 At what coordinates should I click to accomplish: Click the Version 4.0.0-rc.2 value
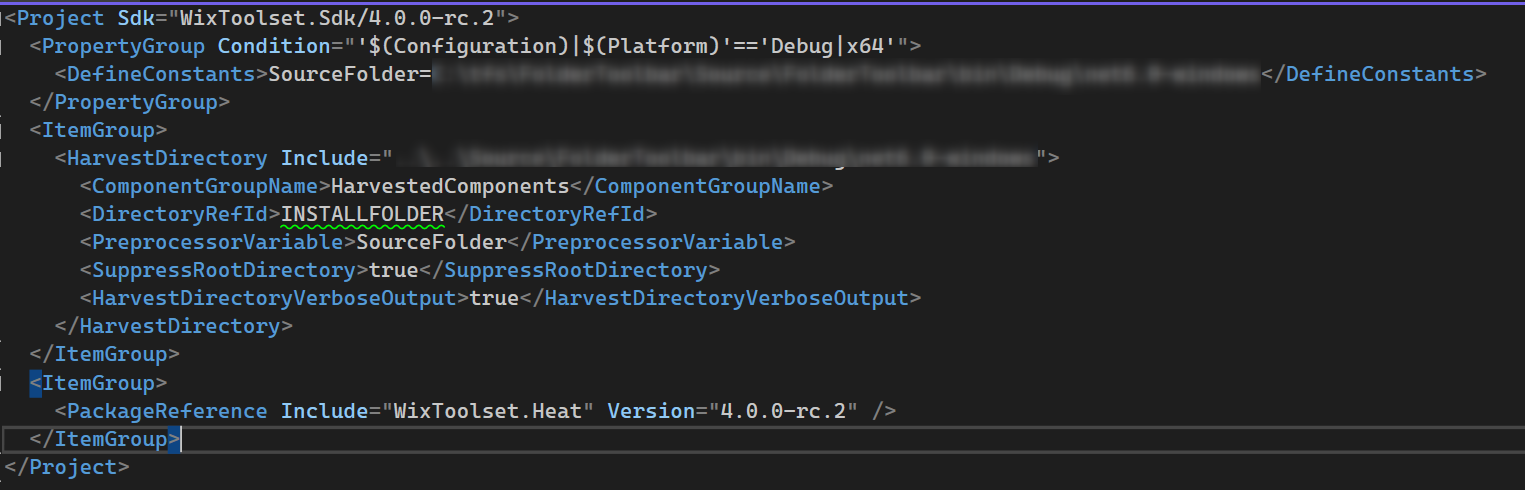789,411
